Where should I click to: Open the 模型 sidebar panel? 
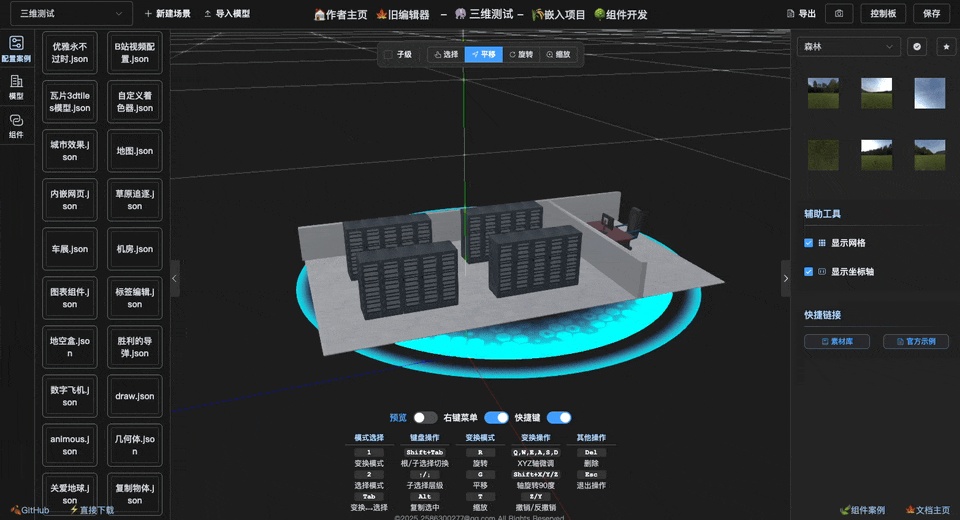pos(17,88)
